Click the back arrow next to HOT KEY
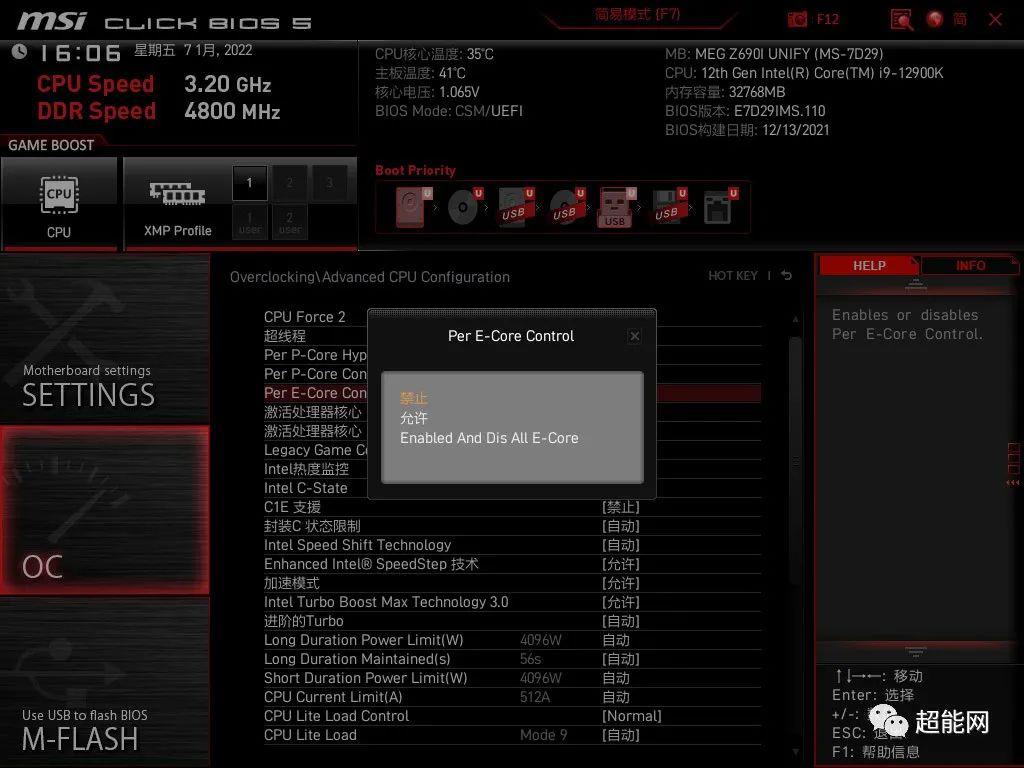 [787, 276]
